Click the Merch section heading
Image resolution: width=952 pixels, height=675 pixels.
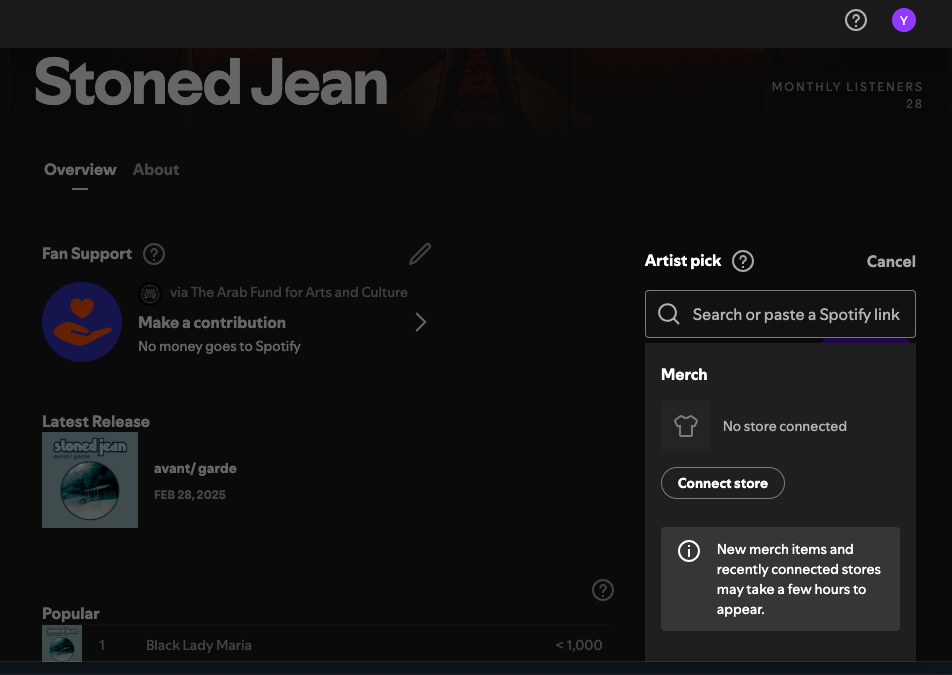point(684,375)
